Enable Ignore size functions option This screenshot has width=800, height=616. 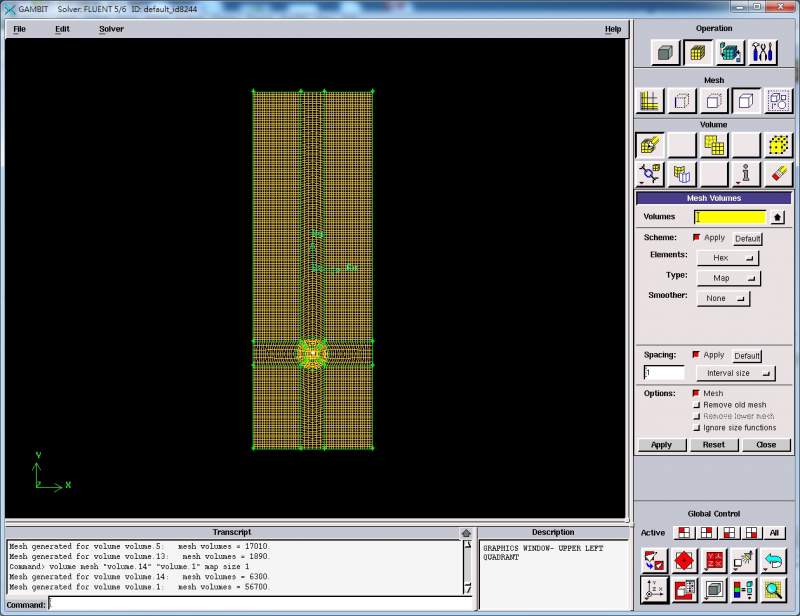(697, 427)
